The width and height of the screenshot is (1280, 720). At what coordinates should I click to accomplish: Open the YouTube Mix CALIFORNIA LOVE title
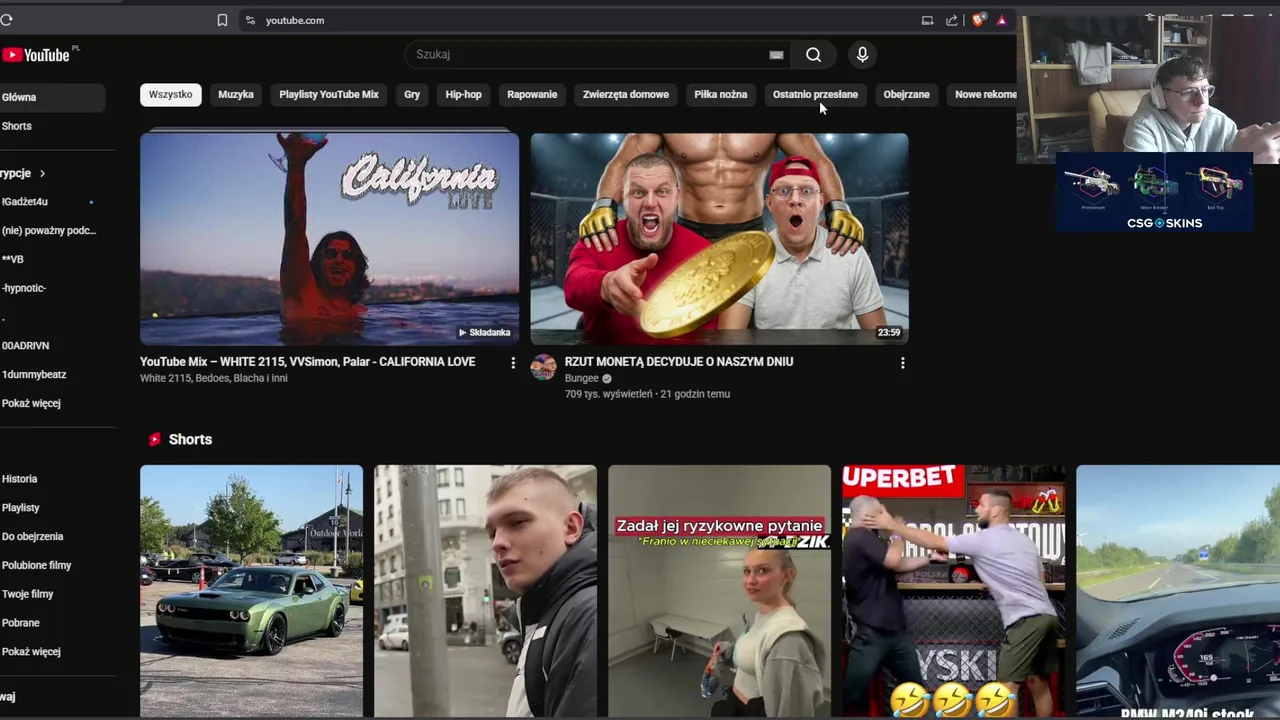pos(308,362)
